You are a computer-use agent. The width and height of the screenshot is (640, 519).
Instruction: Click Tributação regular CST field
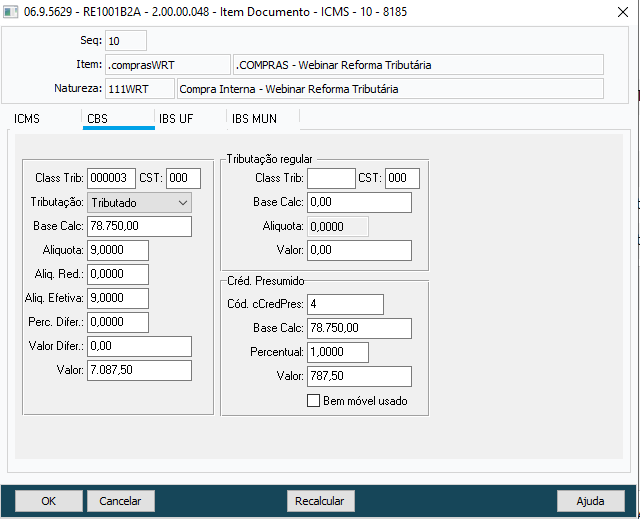[402, 178]
